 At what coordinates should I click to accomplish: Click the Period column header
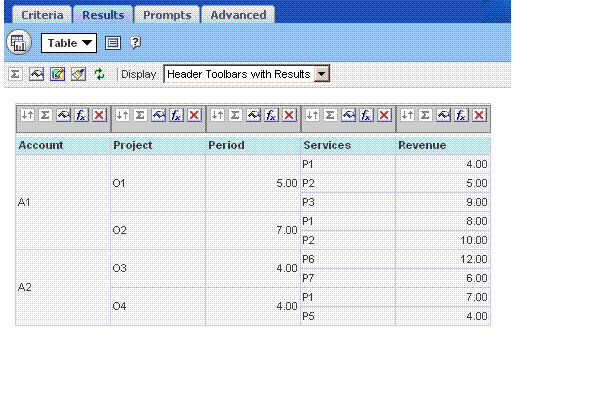(253, 145)
